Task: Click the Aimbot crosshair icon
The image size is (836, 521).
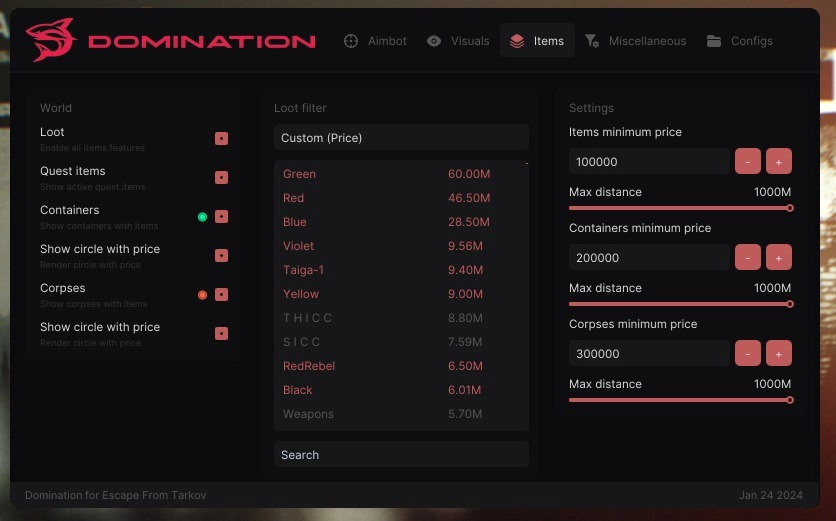Action: click(x=351, y=41)
